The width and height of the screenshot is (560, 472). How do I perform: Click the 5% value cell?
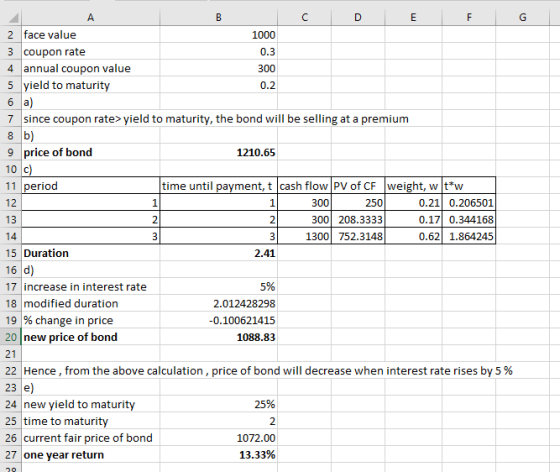click(219, 286)
